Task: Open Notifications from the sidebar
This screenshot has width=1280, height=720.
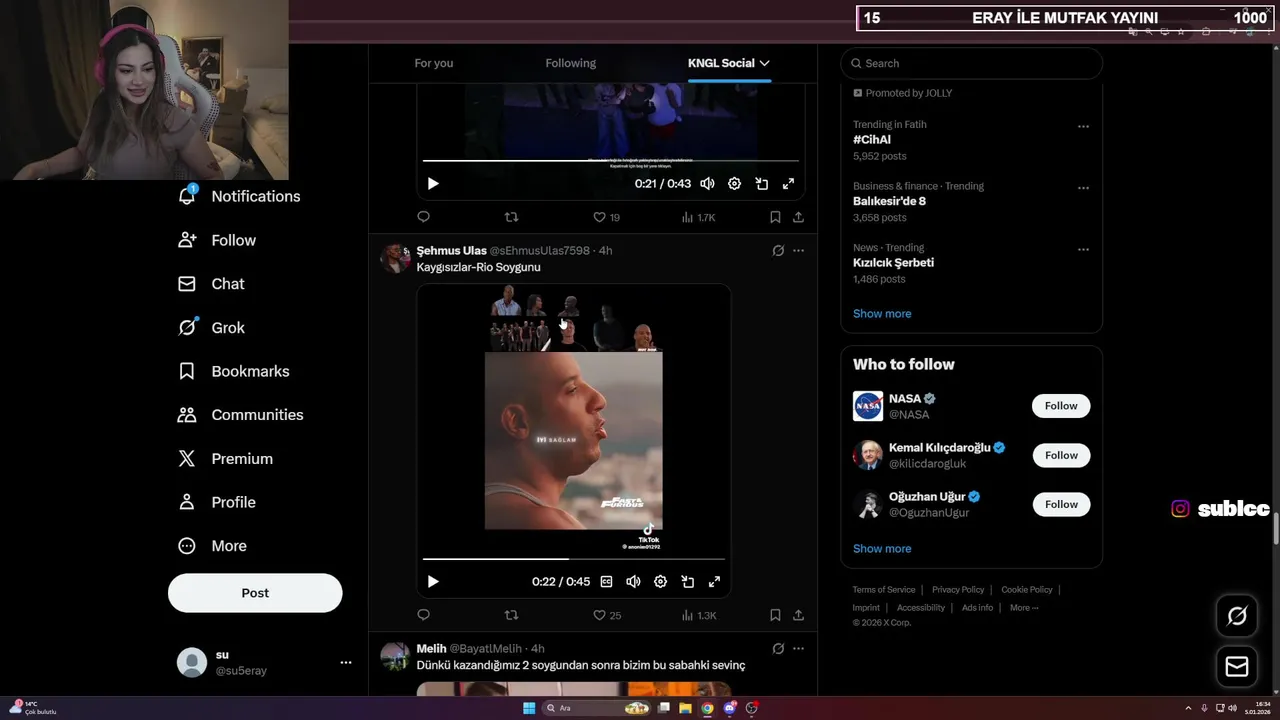Action: pyautogui.click(x=239, y=196)
